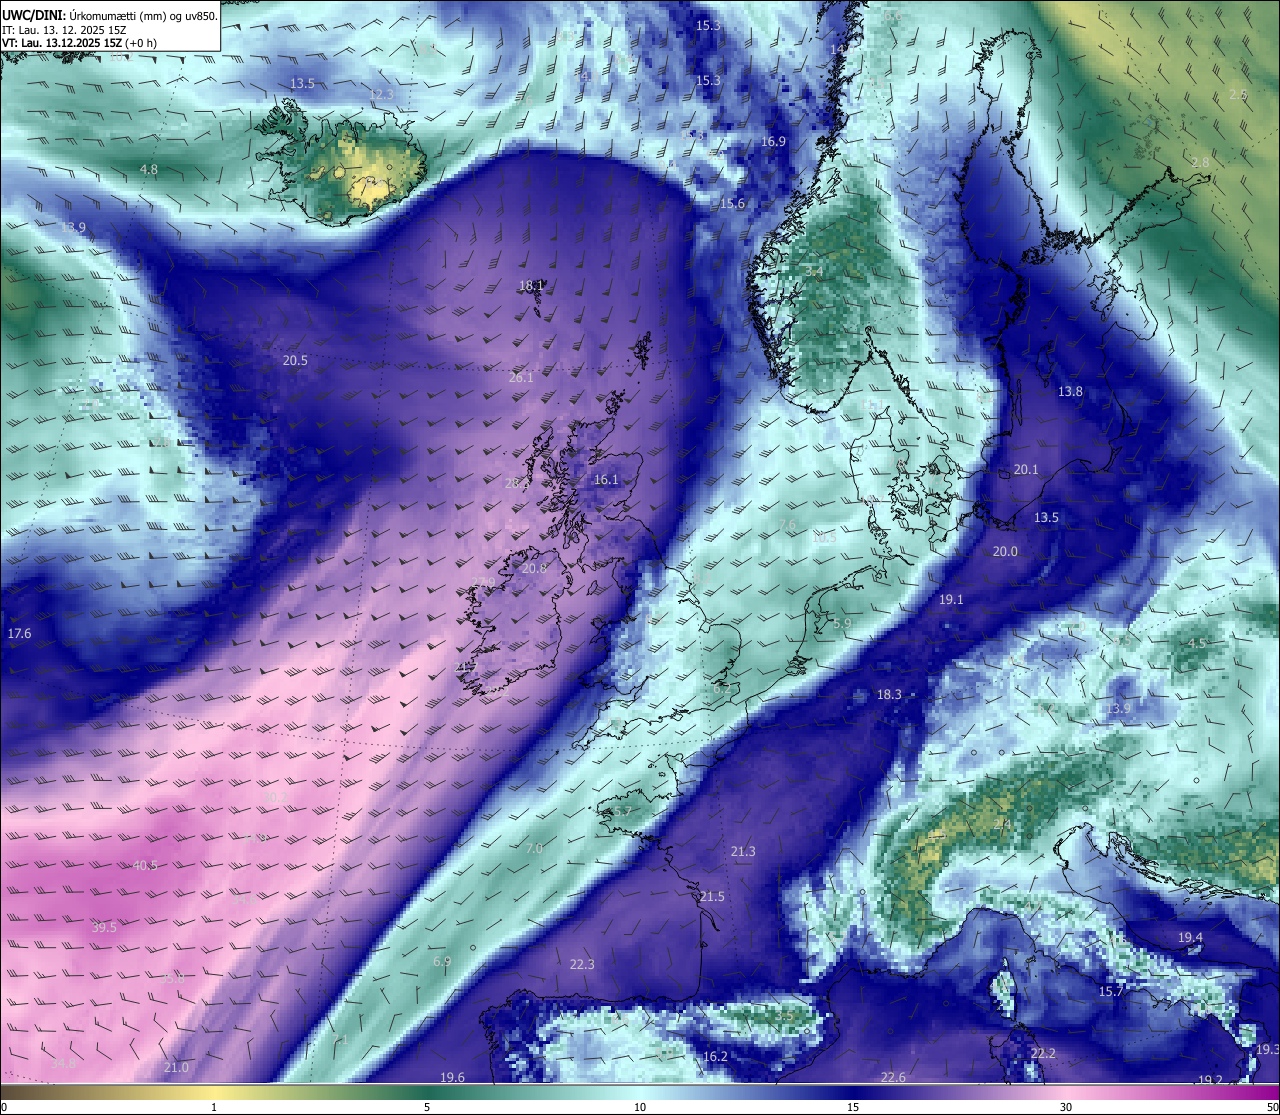The width and height of the screenshot is (1280, 1115).
Task: Click the 20.8 value over Ireland
Action: tap(534, 569)
